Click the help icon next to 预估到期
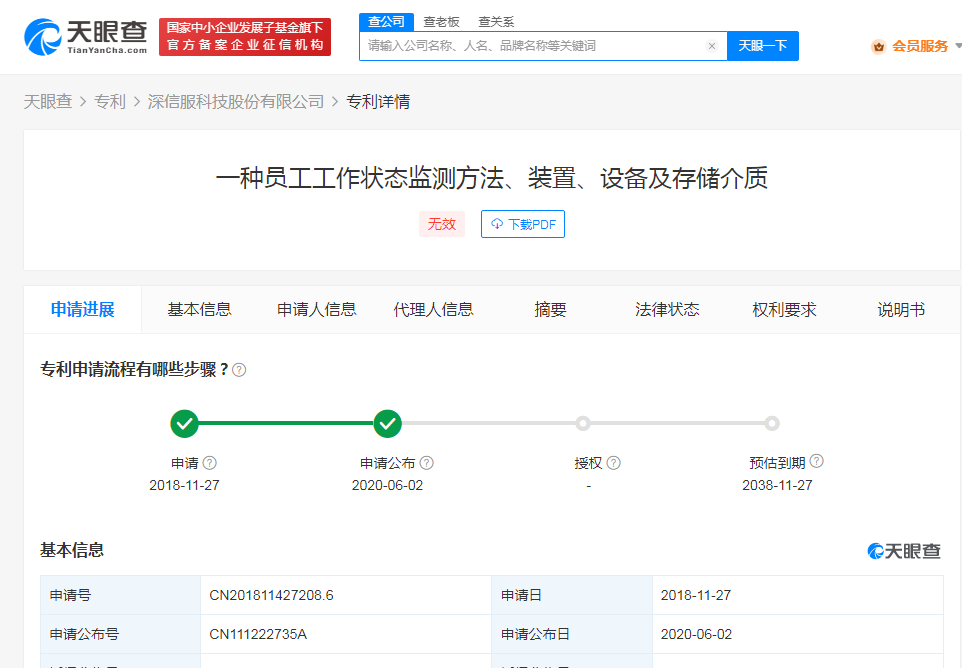The height and width of the screenshot is (668, 962). point(817,462)
